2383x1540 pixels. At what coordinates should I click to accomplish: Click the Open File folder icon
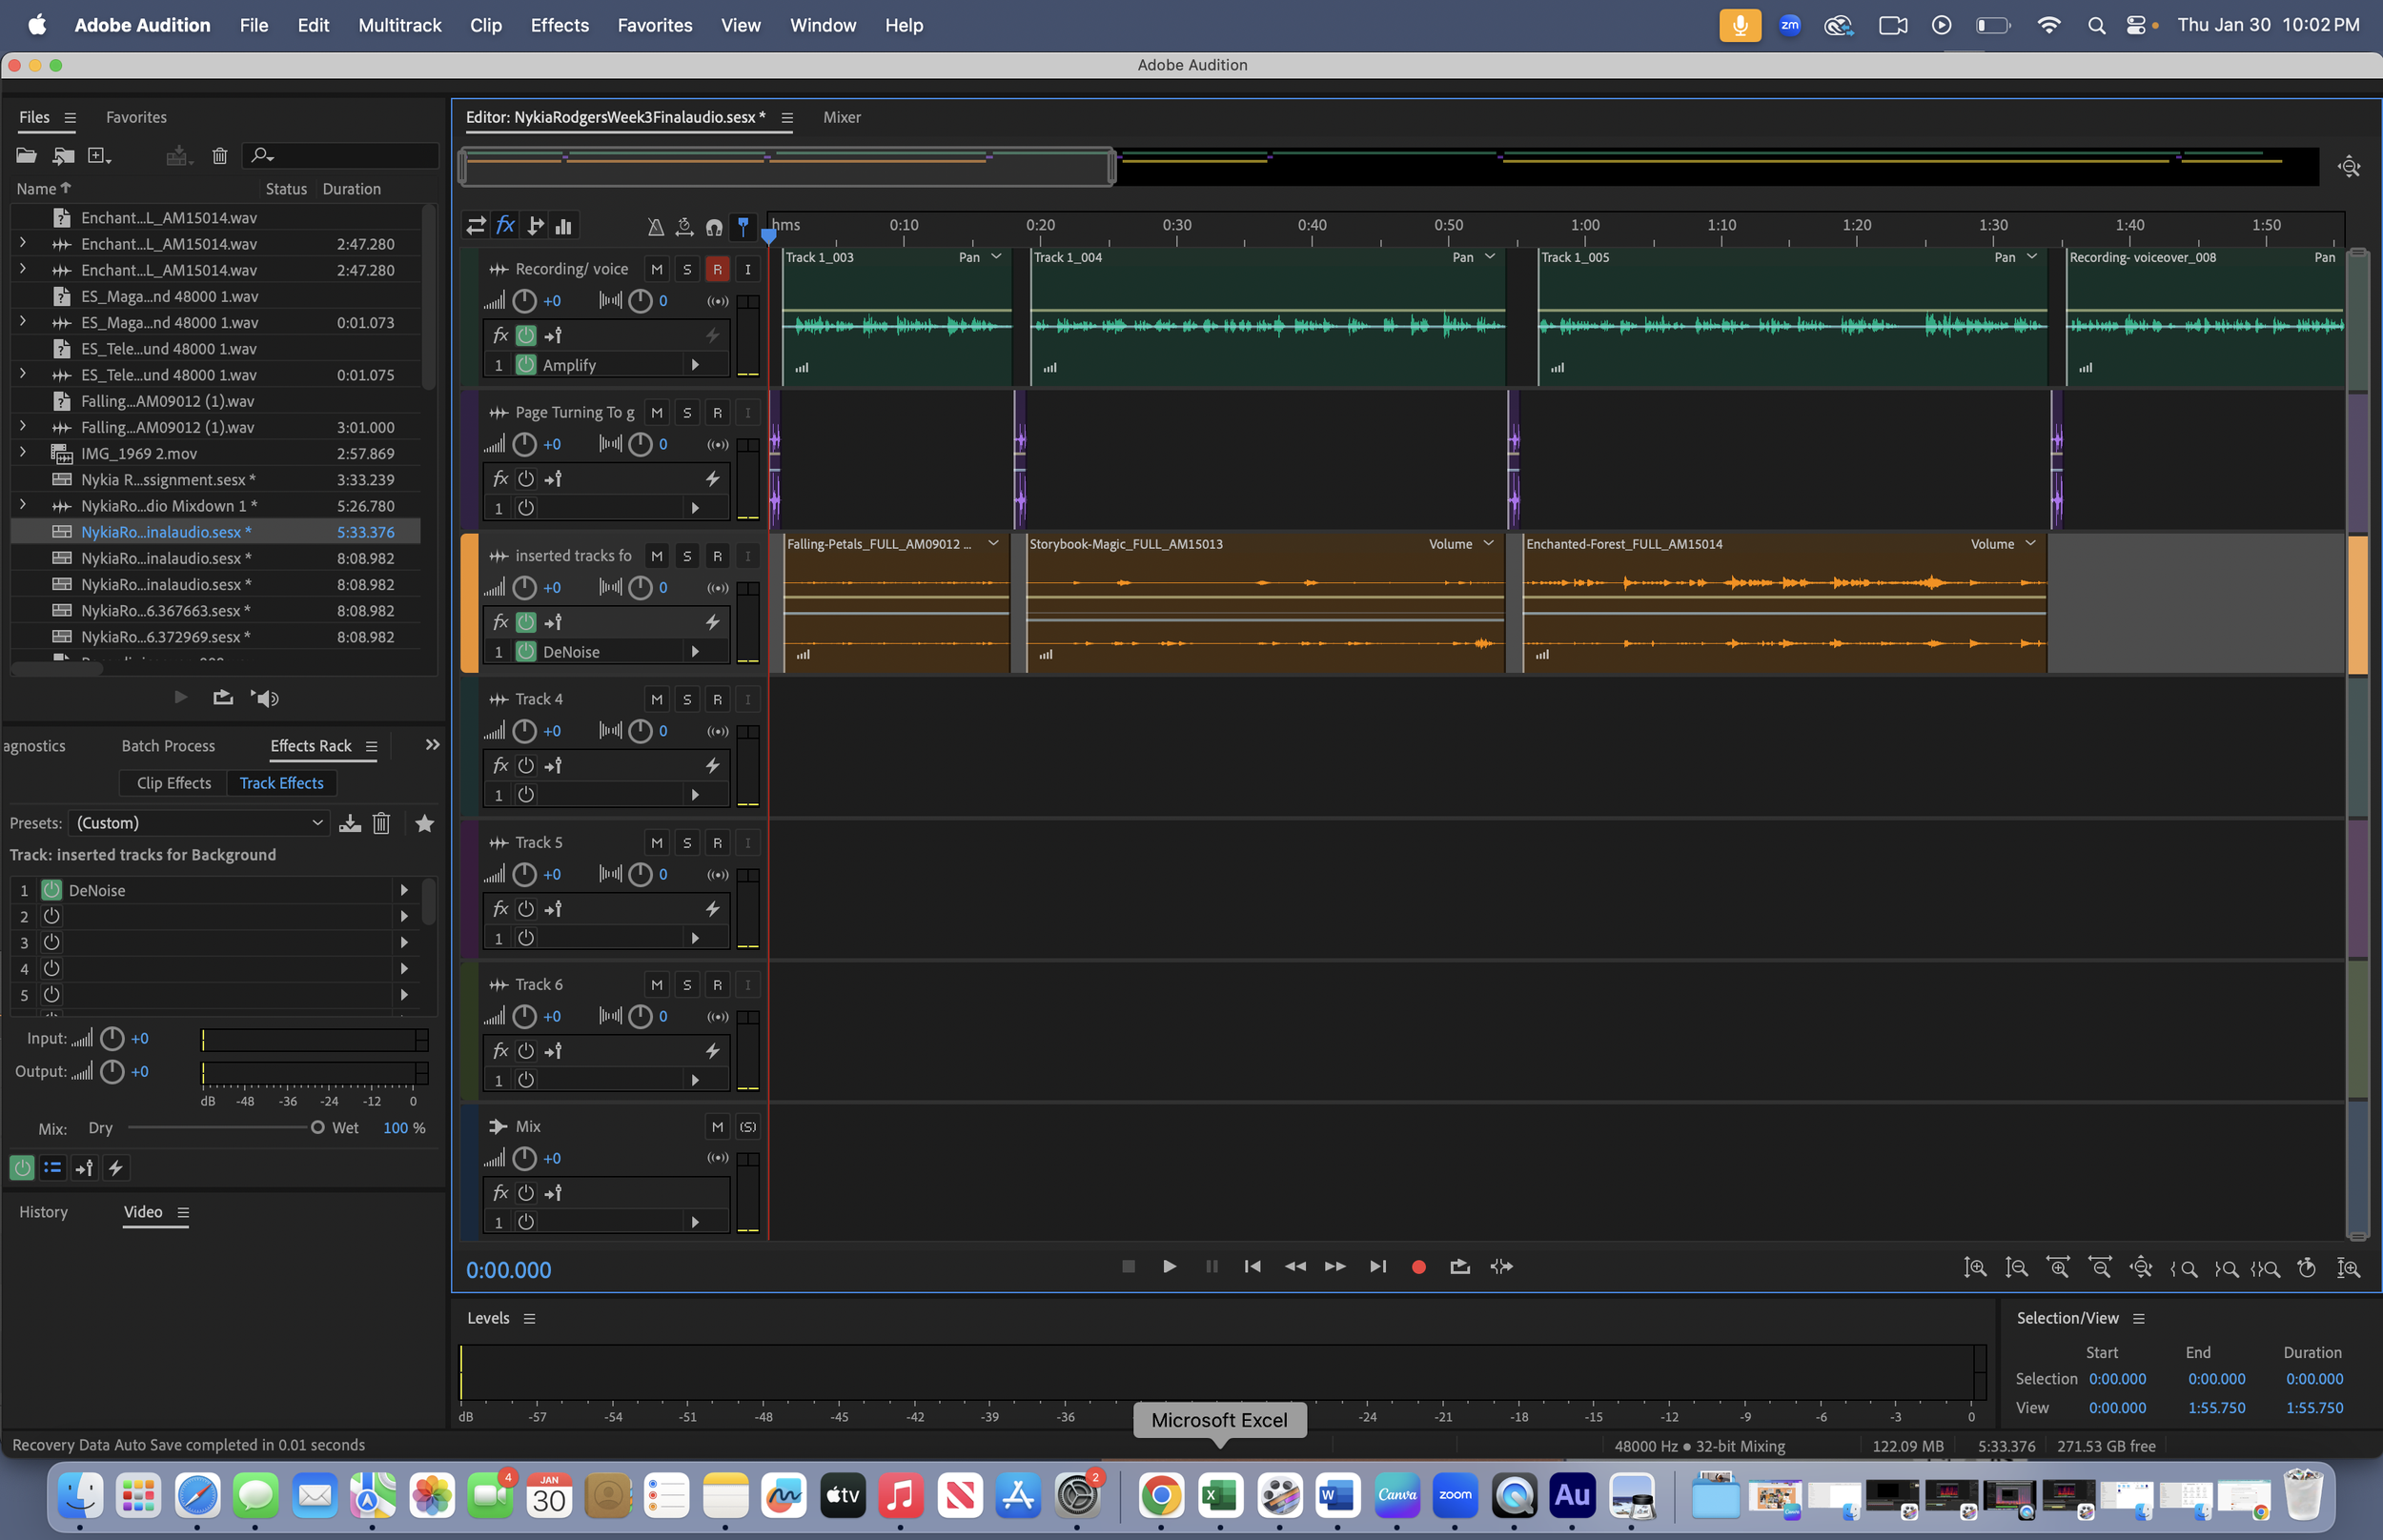(x=27, y=155)
